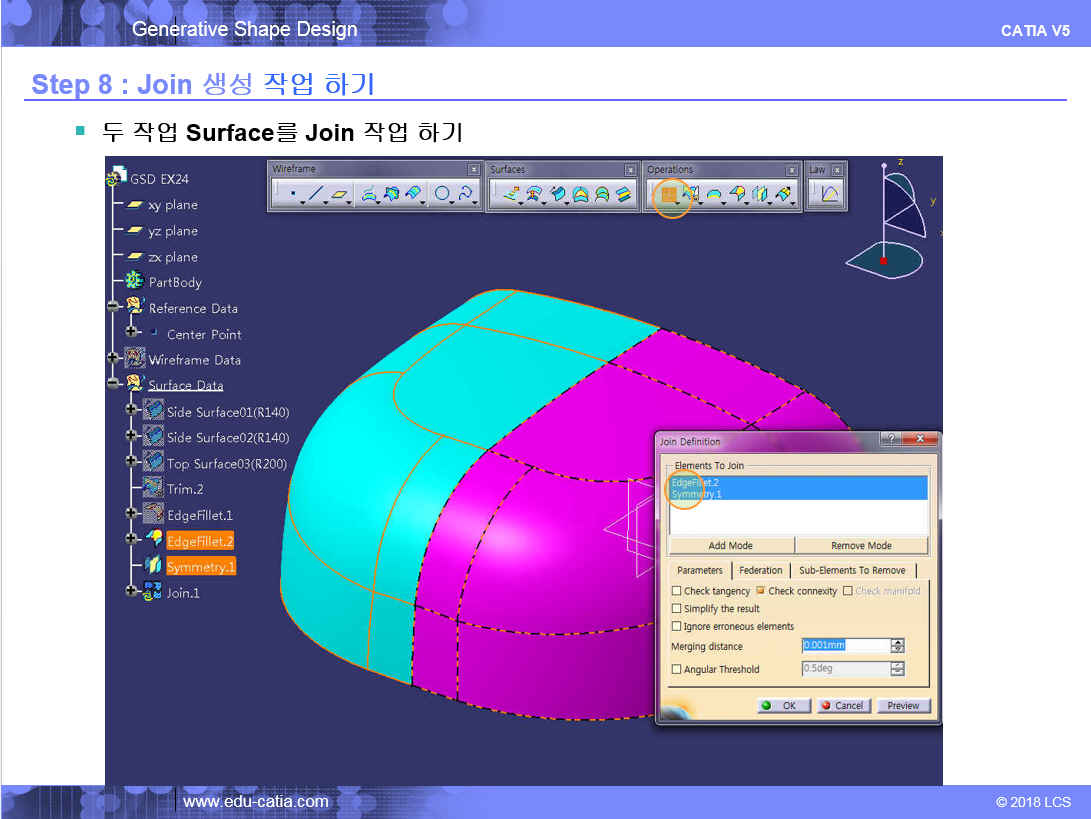This screenshot has width=1091, height=819.
Task: Click the Remove Mode button
Action: pyautogui.click(x=861, y=545)
